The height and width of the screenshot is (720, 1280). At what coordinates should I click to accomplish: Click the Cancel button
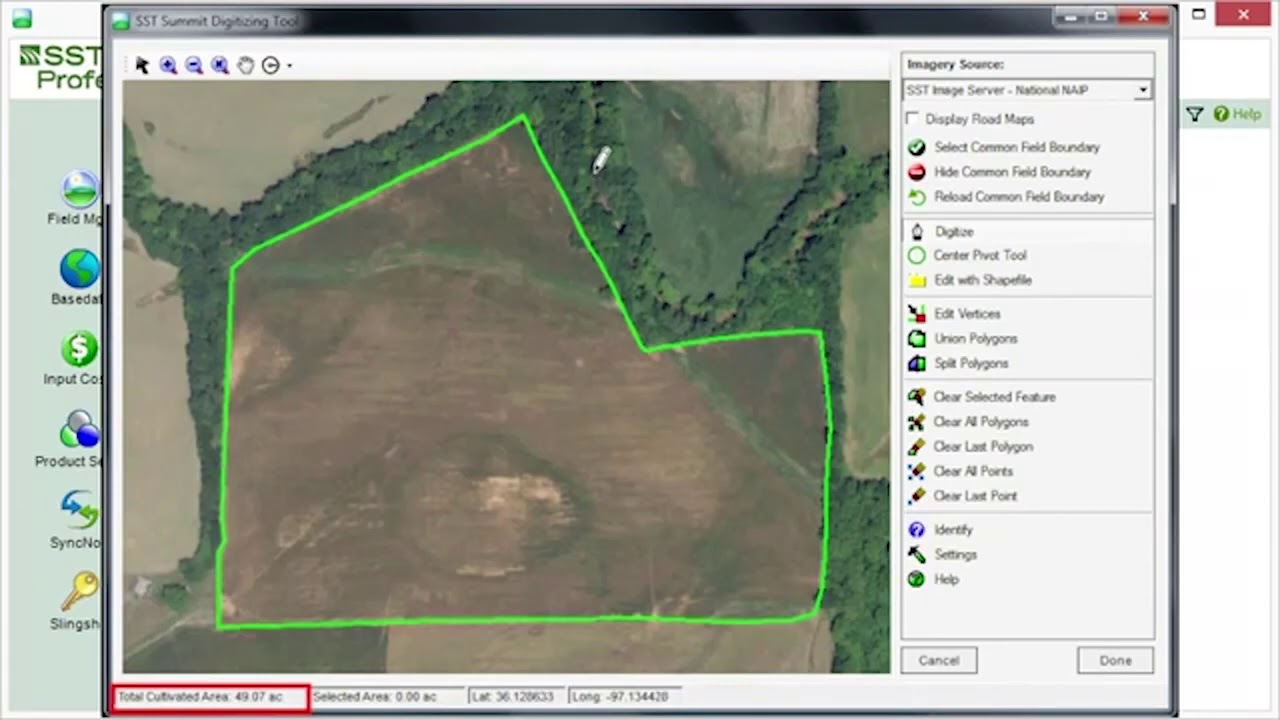(939, 660)
